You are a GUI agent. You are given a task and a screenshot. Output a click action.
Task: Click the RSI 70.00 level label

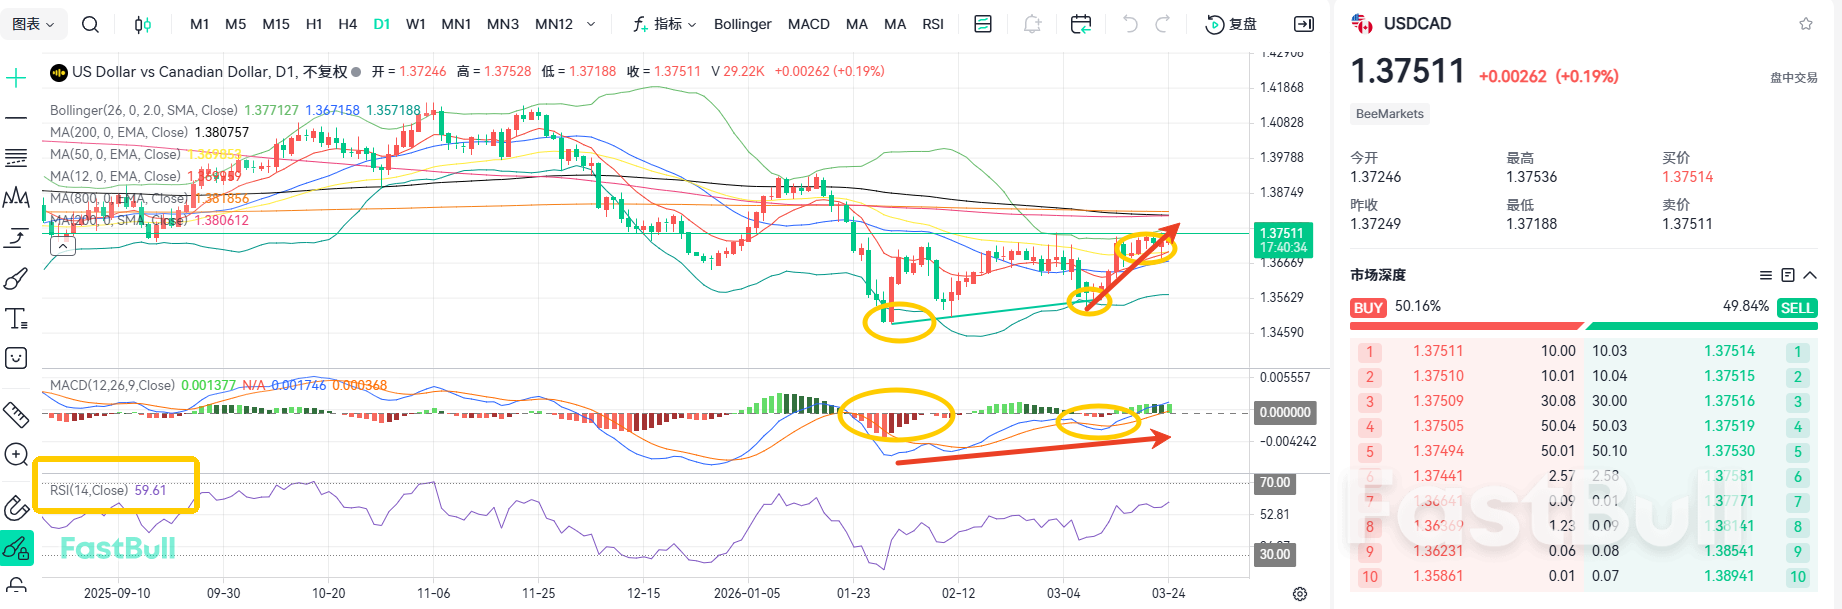pyautogui.click(x=1275, y=482)
